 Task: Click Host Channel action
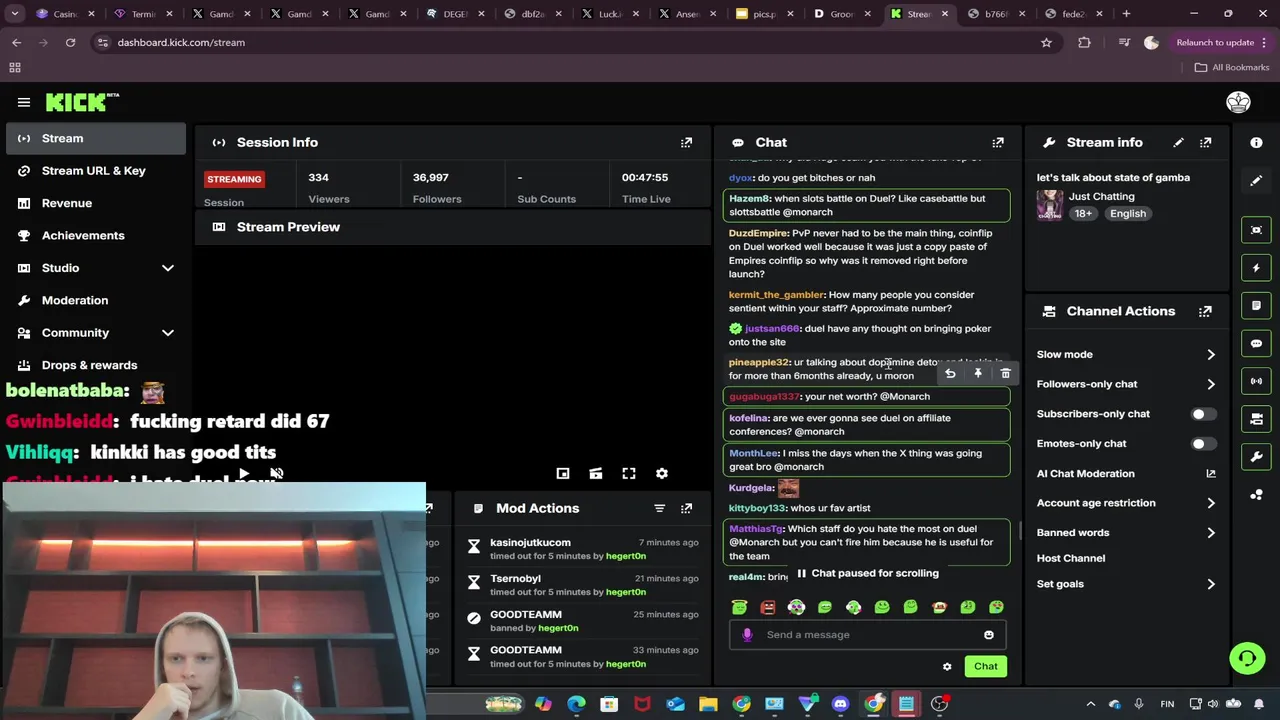pyautogui.click(x=1071, y=558)
